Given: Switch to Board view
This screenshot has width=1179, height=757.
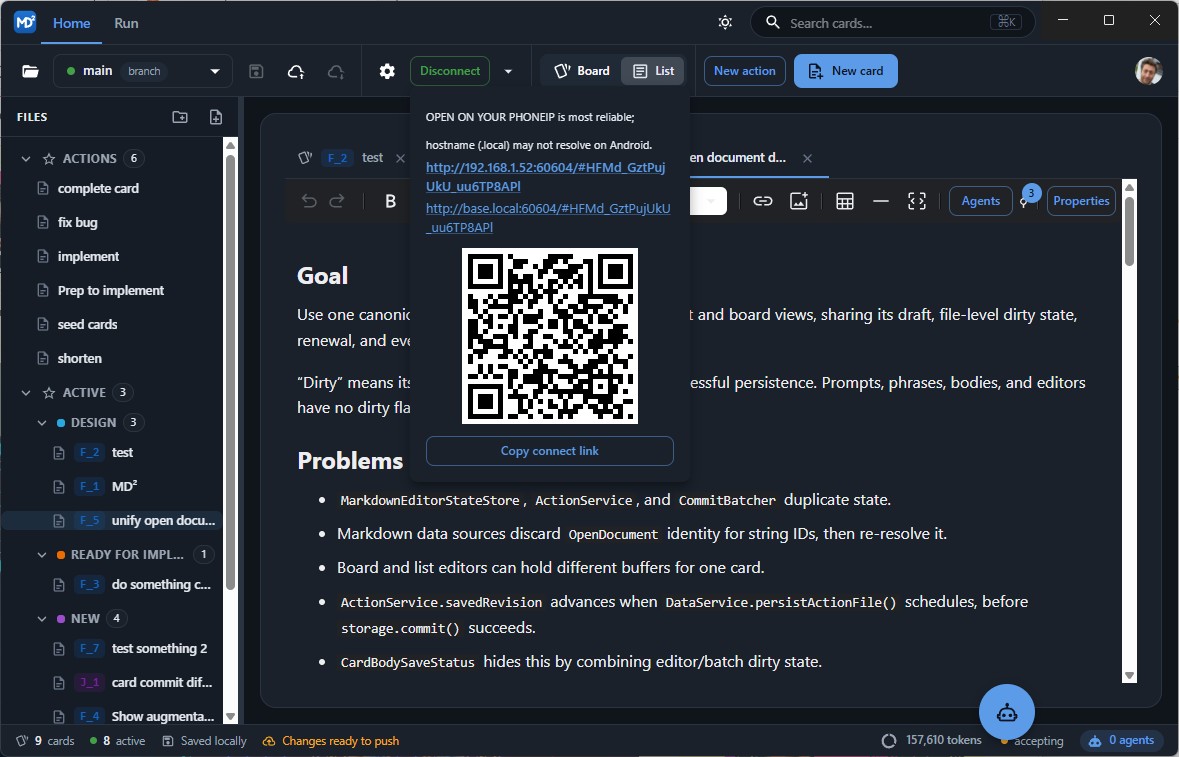Looking at the screenshot, I should click(x=582, y=71).
